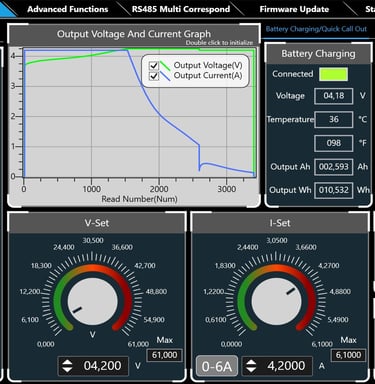375x384 pixels.
Task: Click Output Ah field 002,593
Action: [x=333, y=167]
